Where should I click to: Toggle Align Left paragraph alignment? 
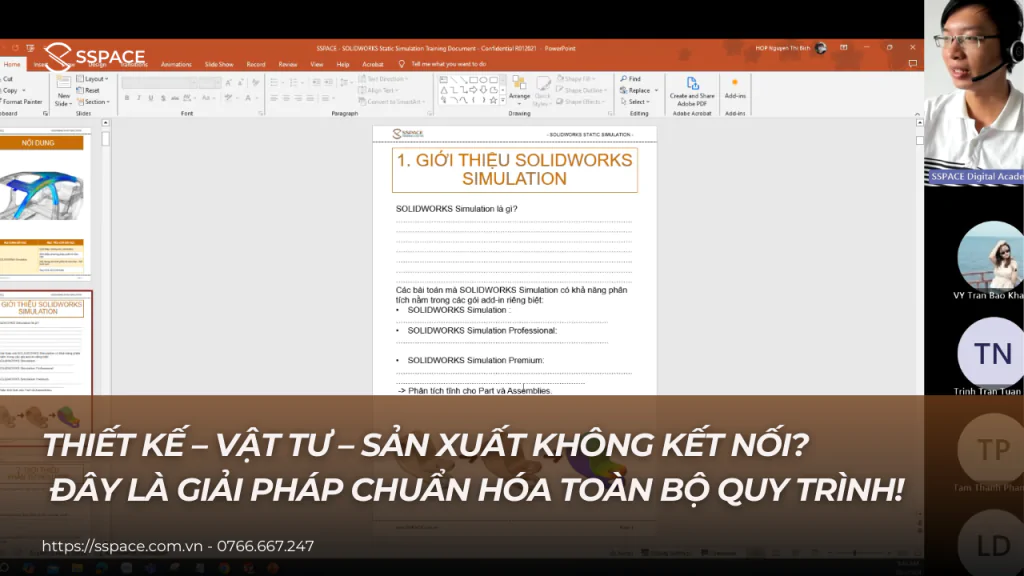274,98
